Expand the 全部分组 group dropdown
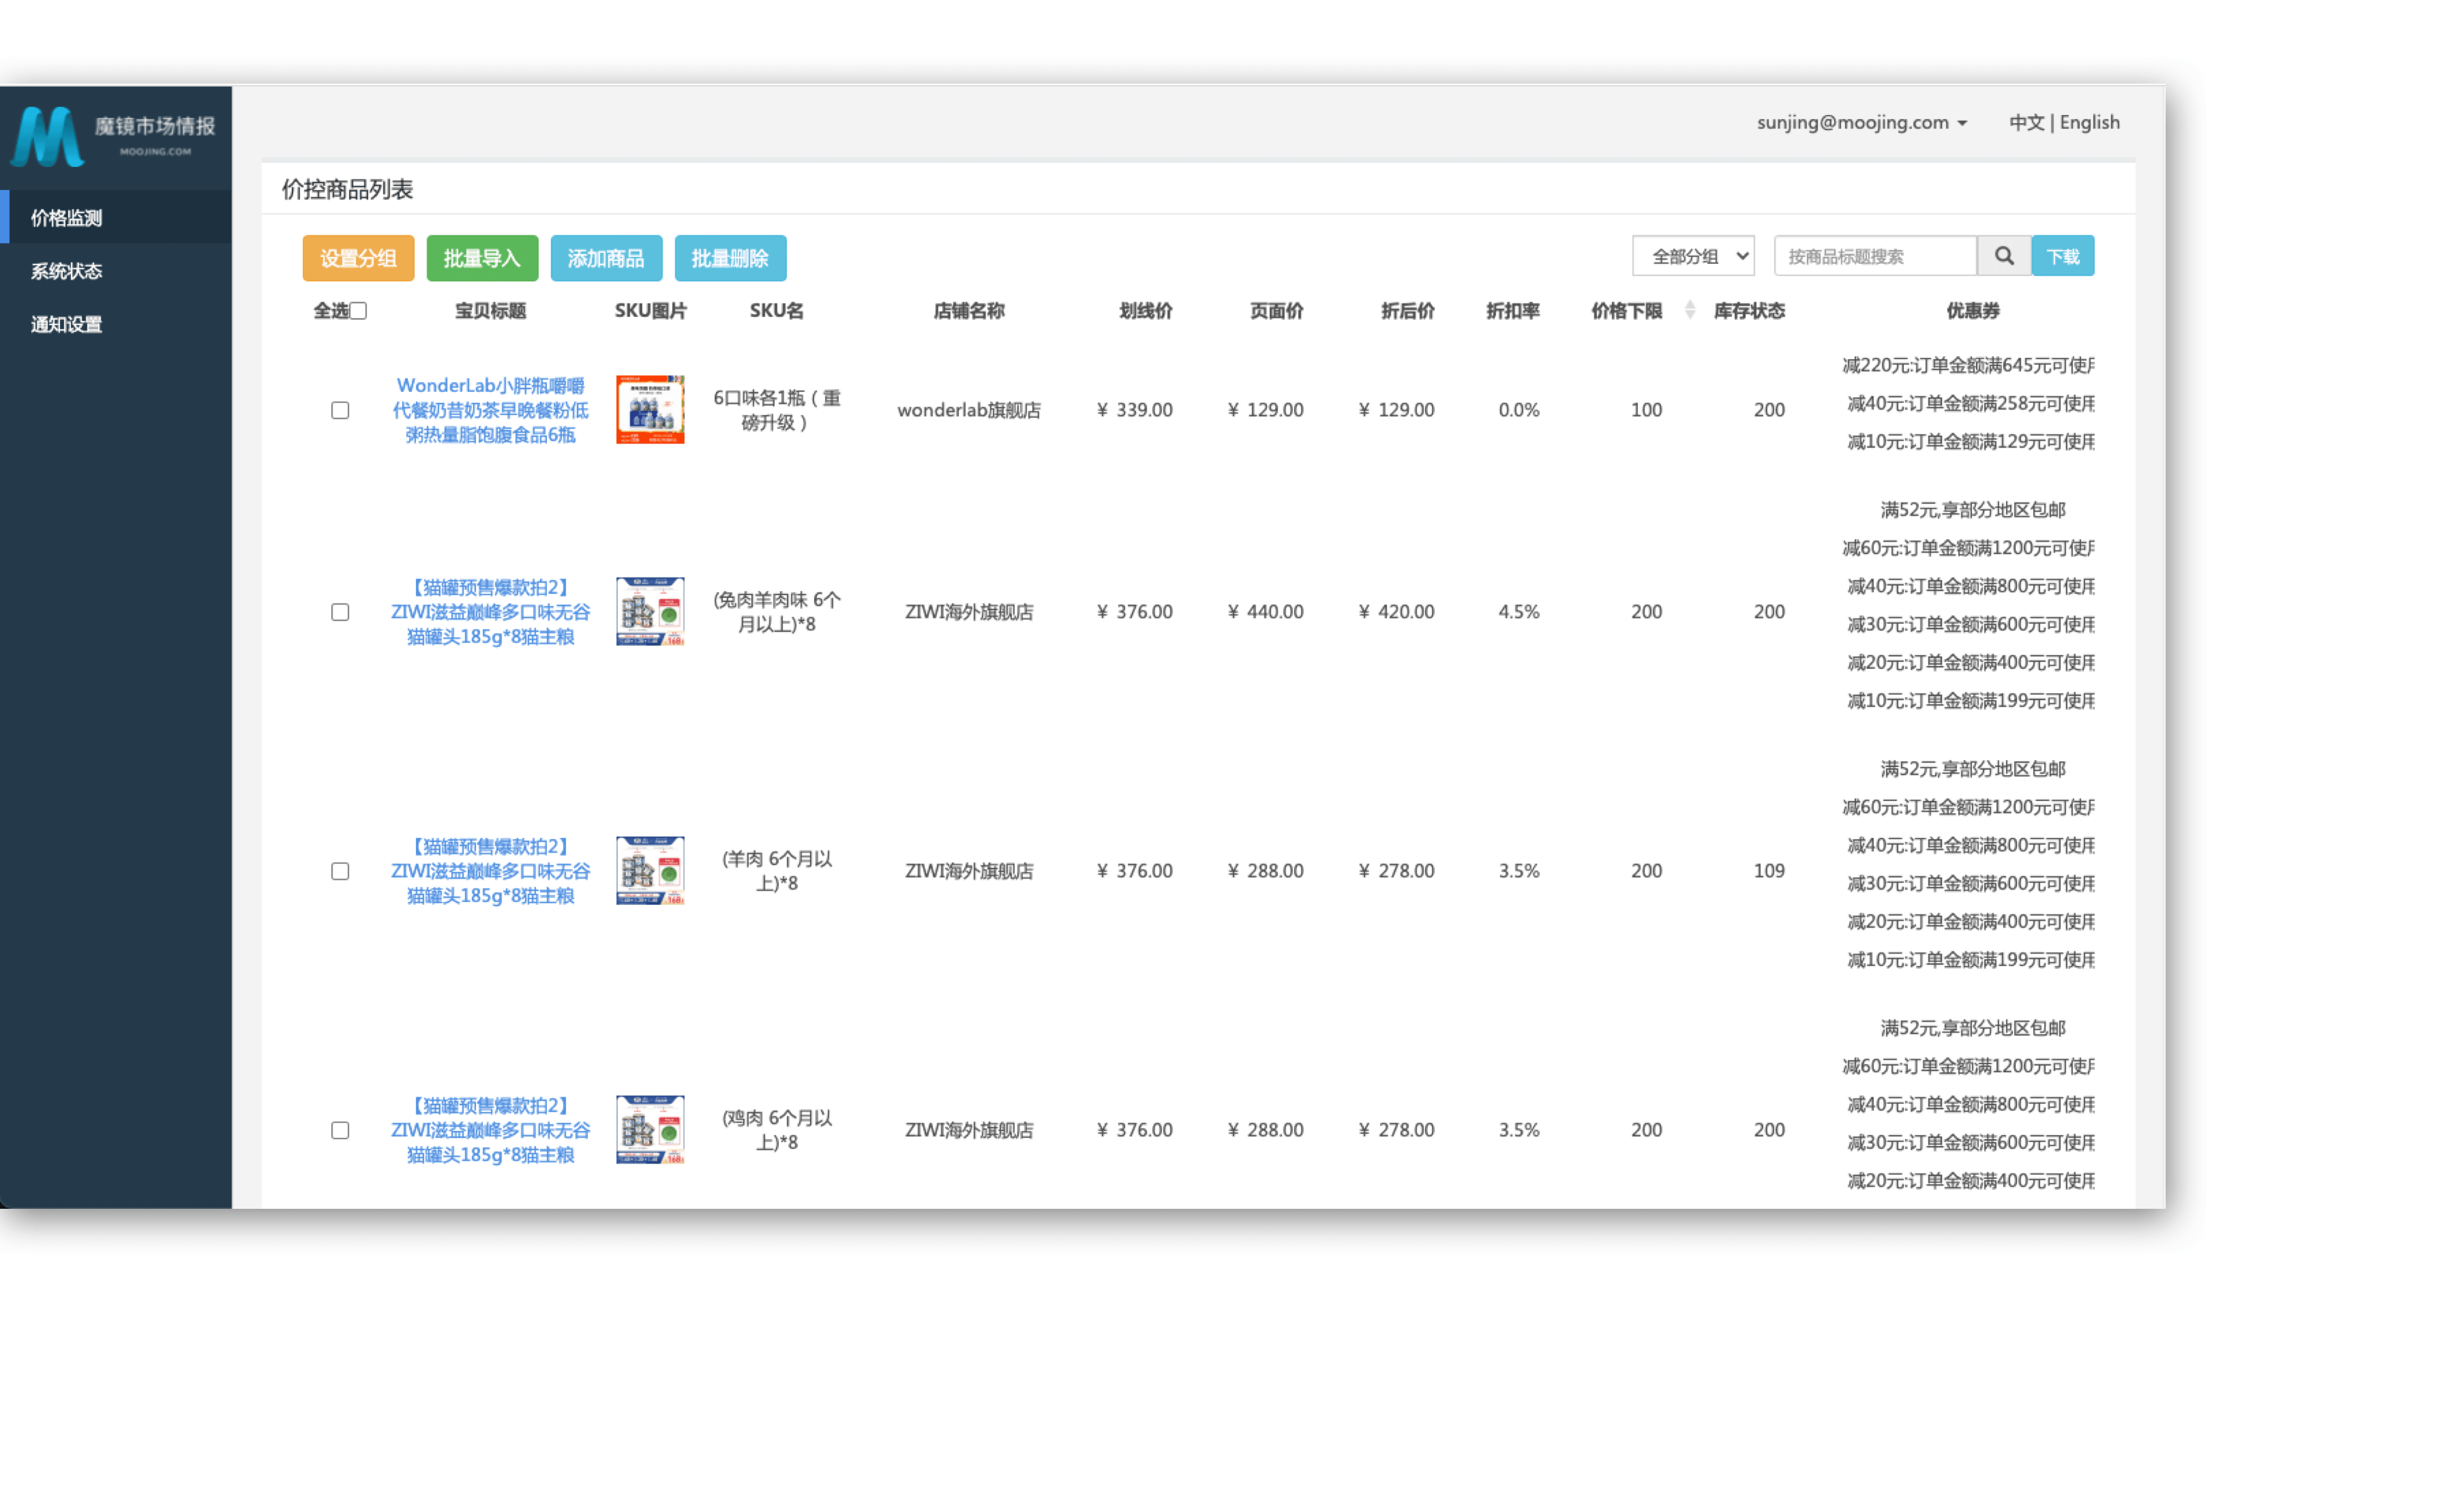 point(1693,256)
